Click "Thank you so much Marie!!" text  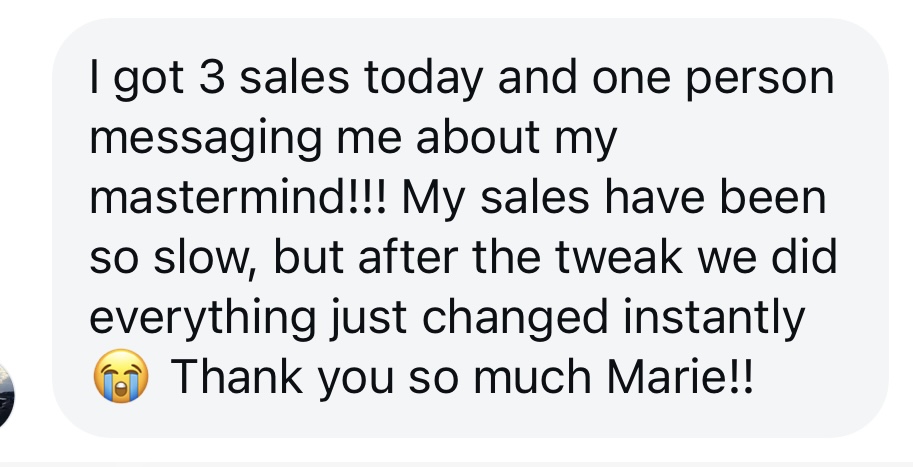467,380
